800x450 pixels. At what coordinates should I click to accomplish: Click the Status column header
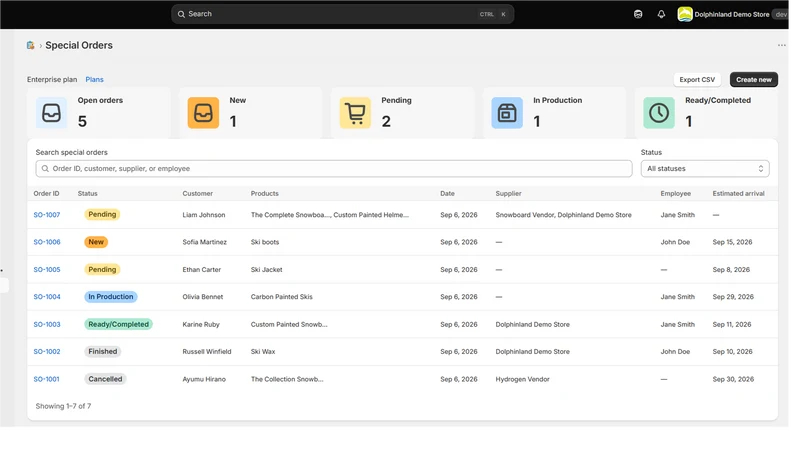click(x=88, y=194)
